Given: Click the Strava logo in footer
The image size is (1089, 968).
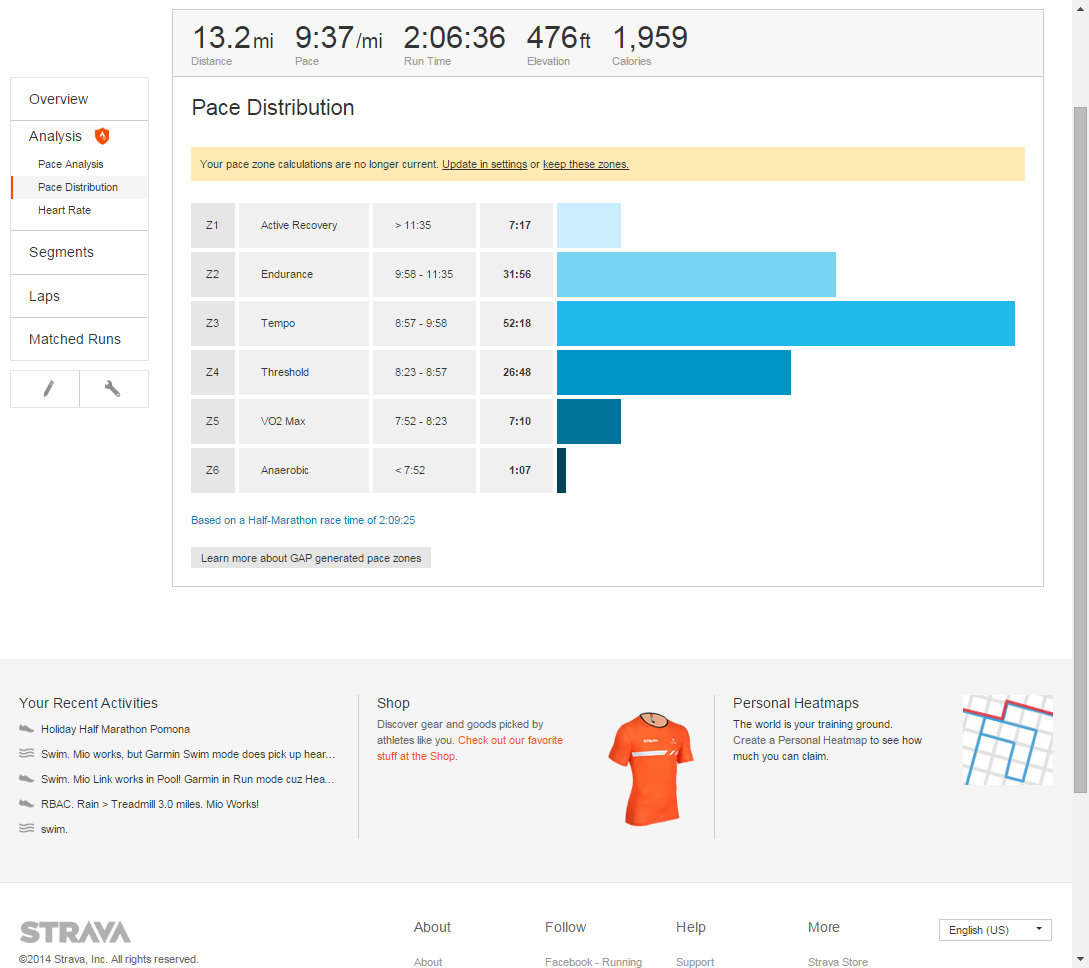Looking at the screenshot, I should (75, 932).
